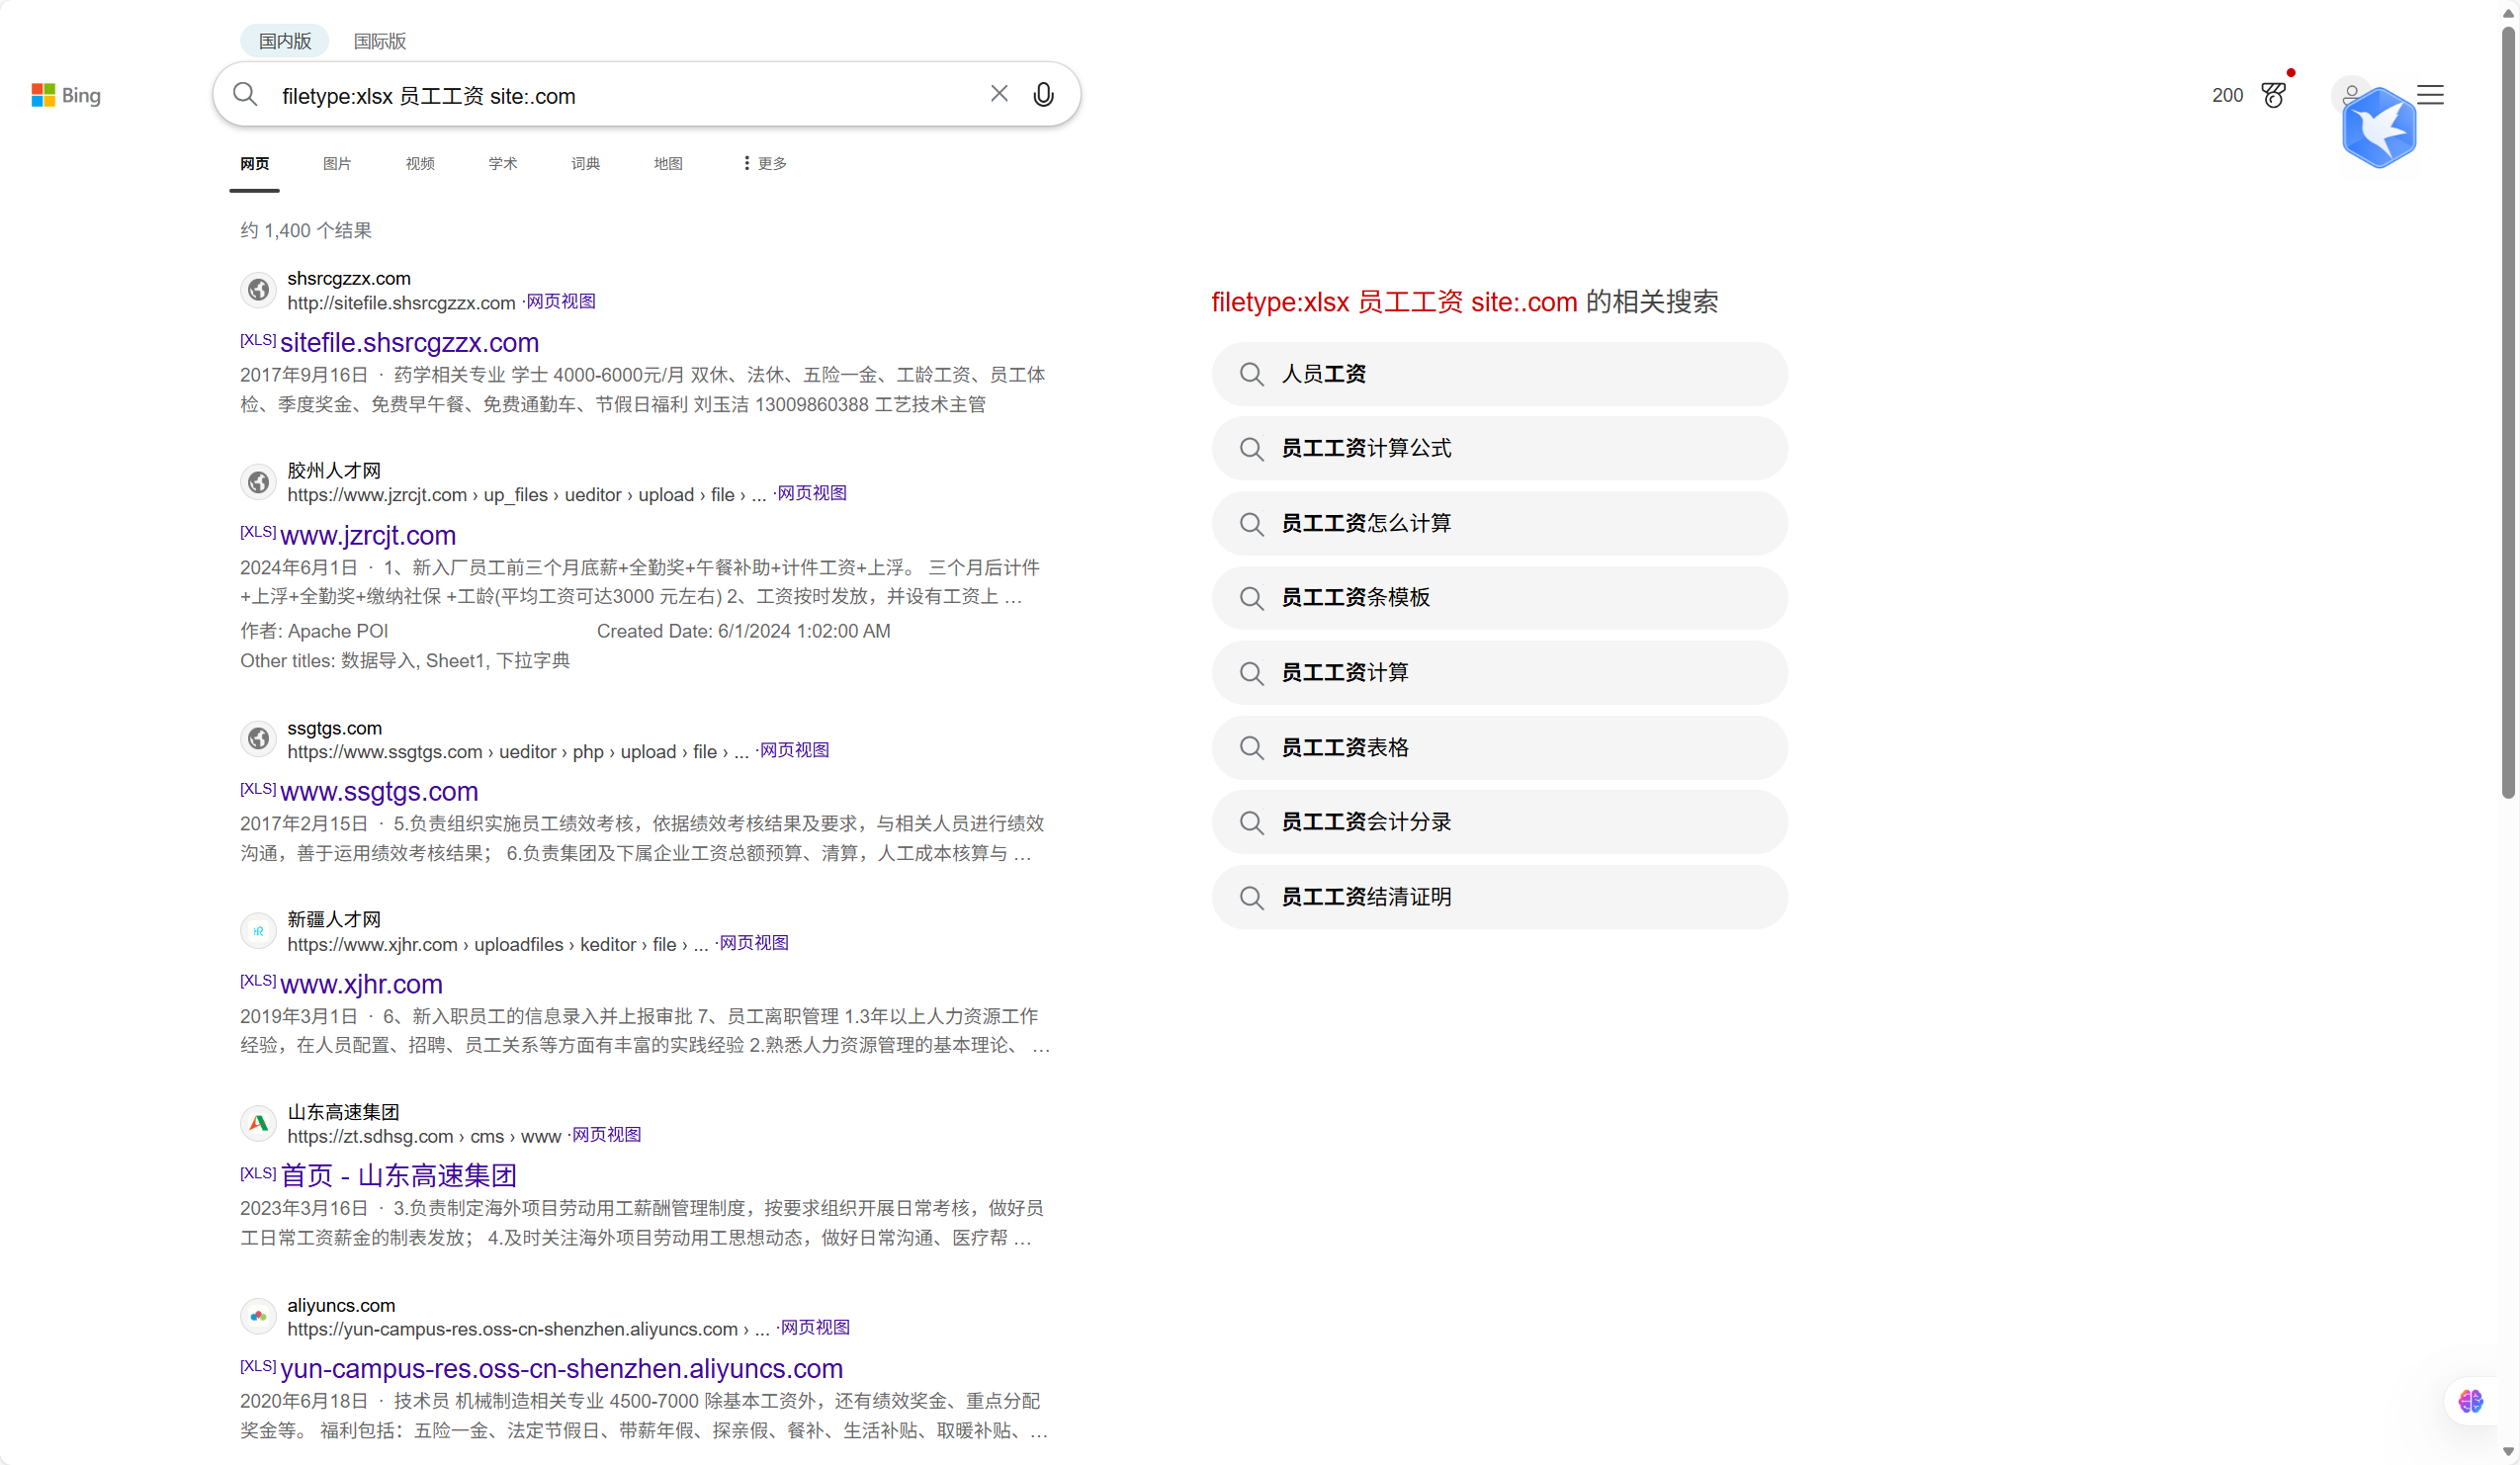Switch to the 学术 tab
2520x1465 pixels.
[x=502, y=163]
